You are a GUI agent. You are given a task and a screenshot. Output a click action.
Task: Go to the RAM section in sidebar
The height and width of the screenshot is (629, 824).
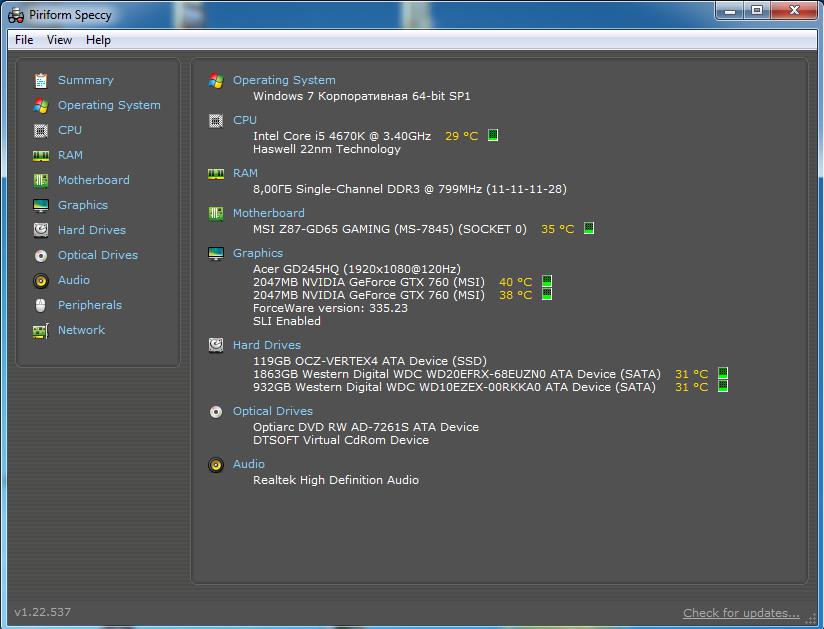pyautogui.click(x=70, y=155)
